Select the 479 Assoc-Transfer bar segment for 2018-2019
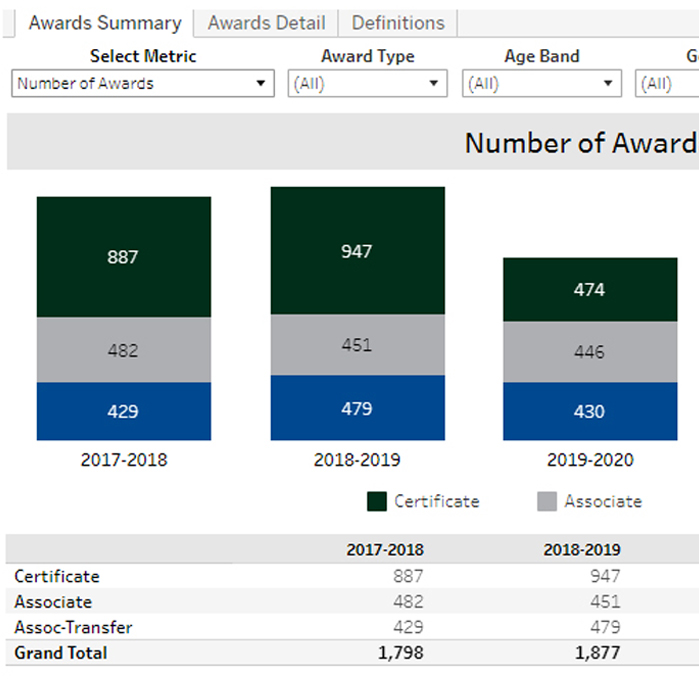699x699 pixels. point(358,408)
